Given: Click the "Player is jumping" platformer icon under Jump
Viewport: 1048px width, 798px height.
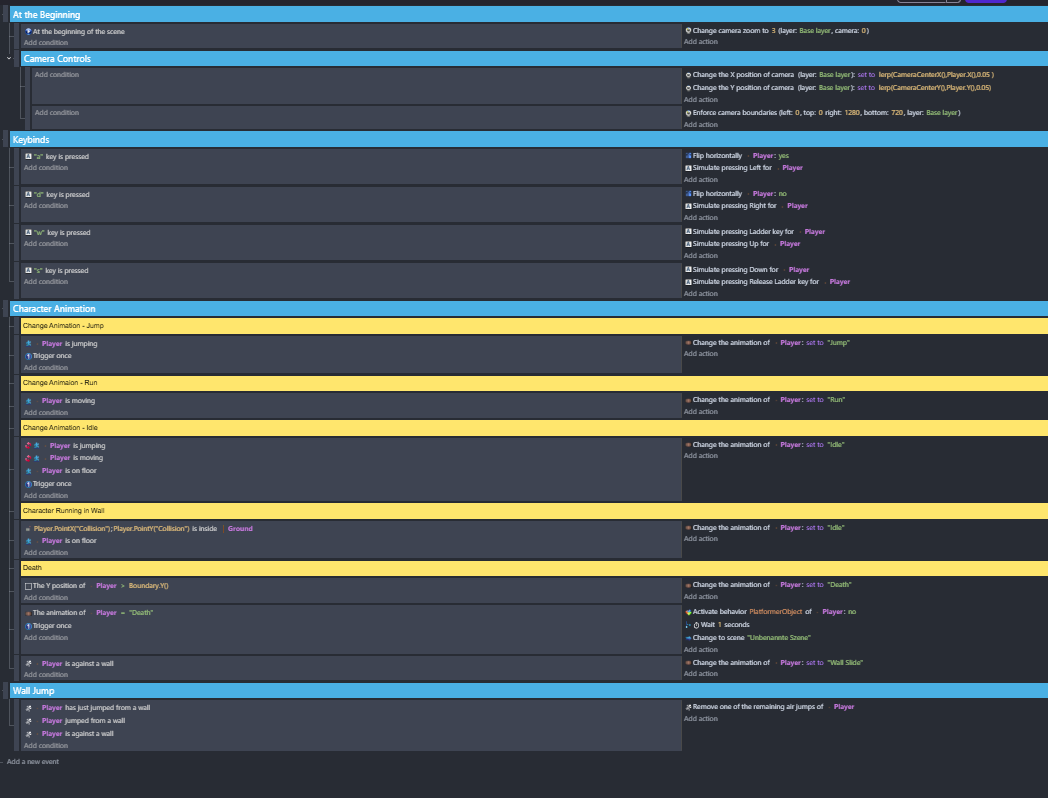Looking at the screenshot, I should pos(29,344).
